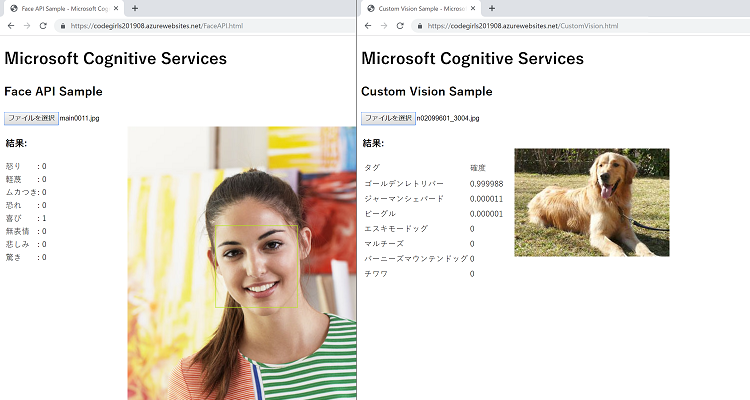Go forward in the Face API Sample window

pos(27,26)
